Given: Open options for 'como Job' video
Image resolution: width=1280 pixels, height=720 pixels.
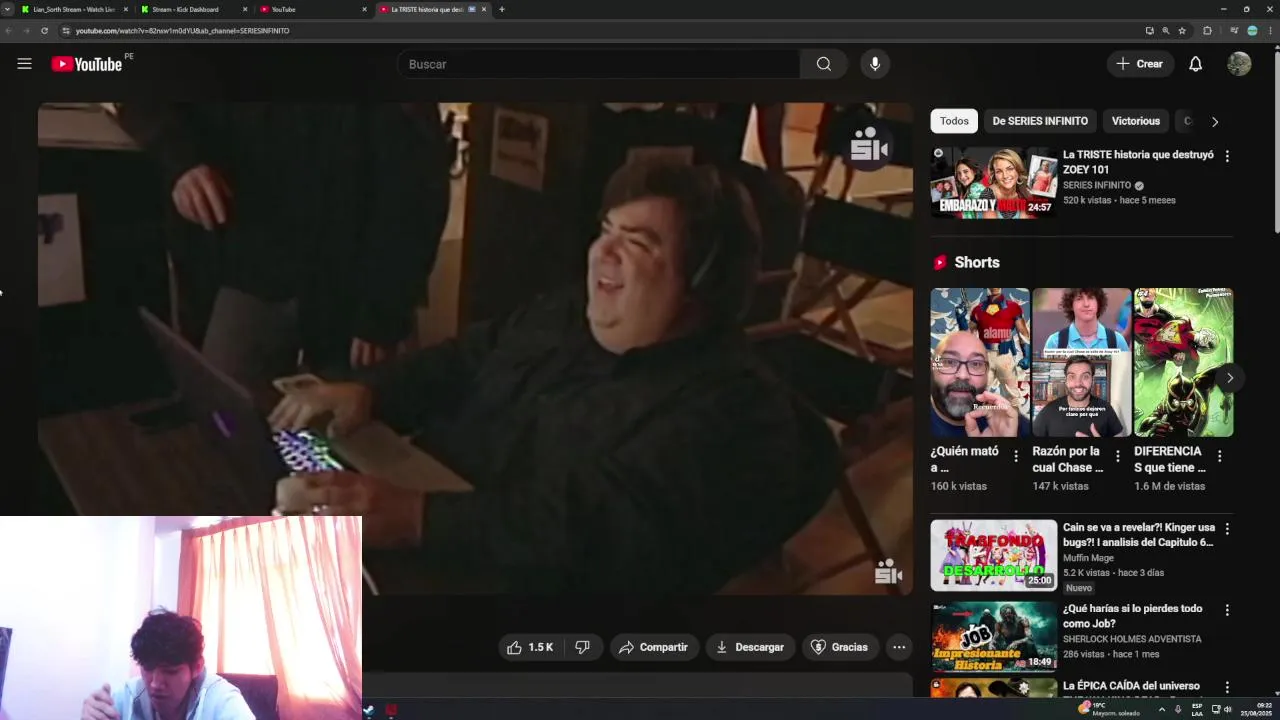Looking at the screenshot, I should tap(1227, 610).
